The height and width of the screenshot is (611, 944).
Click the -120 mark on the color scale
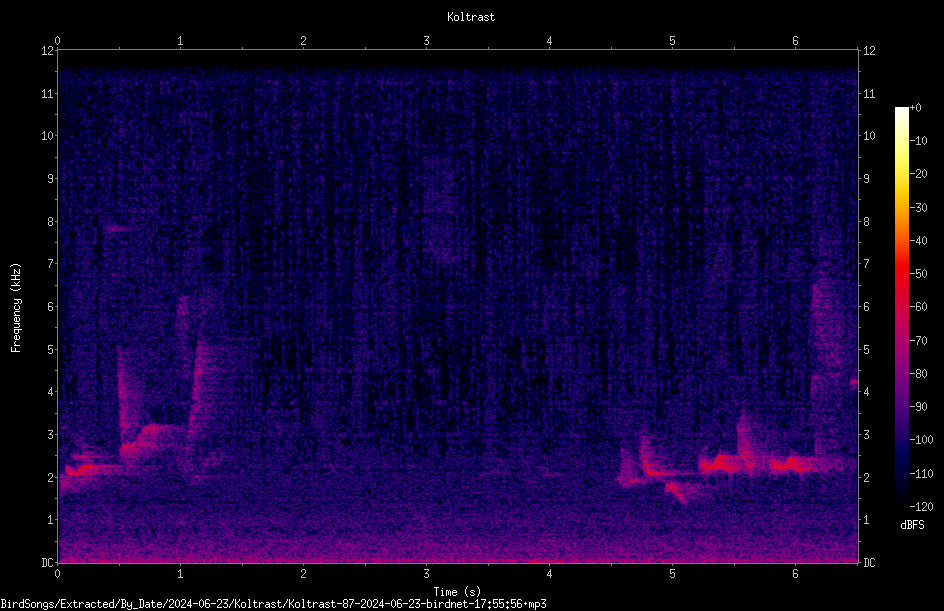[921, 506]
